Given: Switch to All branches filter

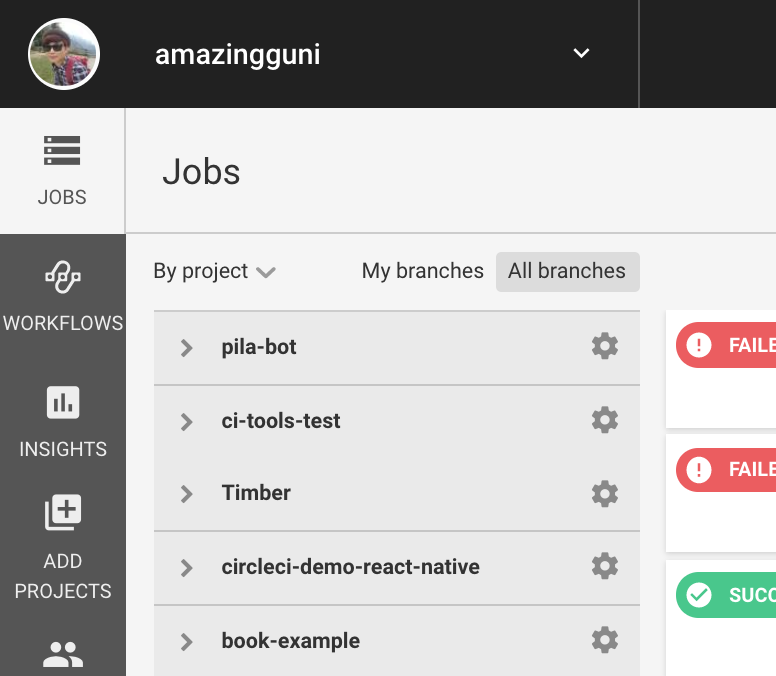Looking at the screenshot, I should coord(568,272).
